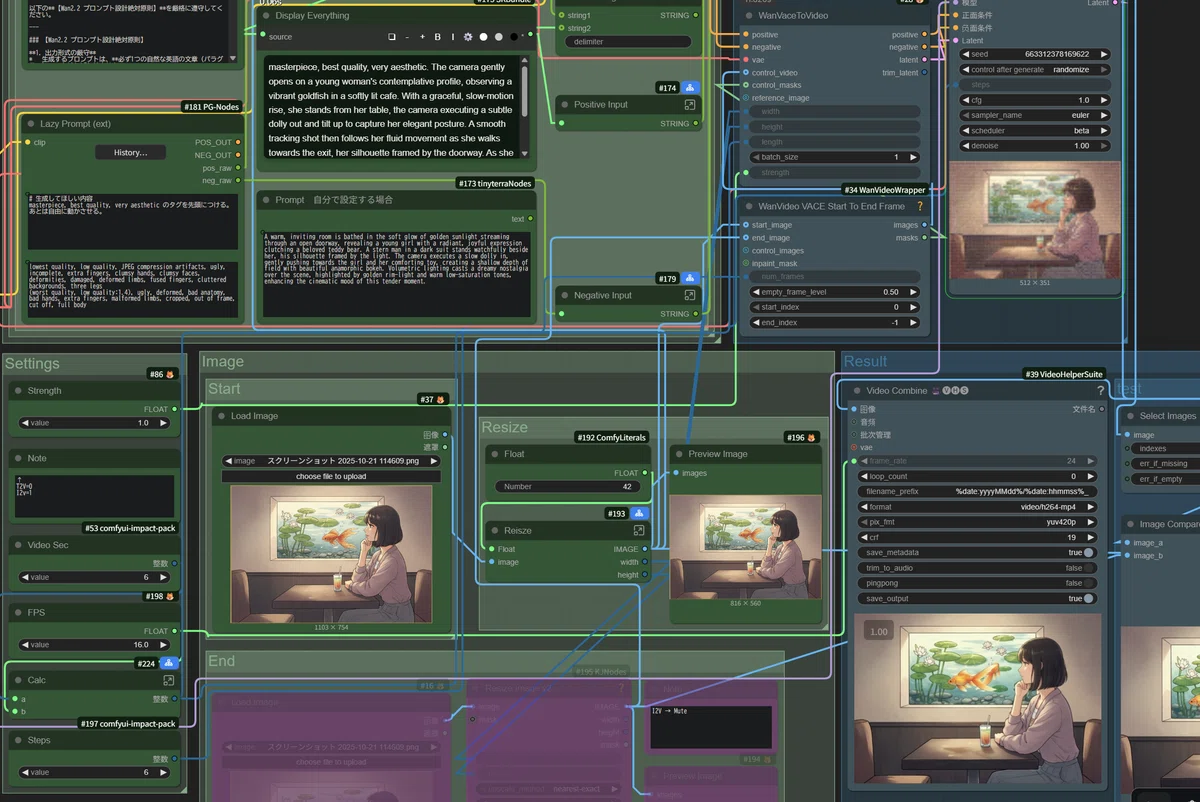
Task: Pick the white color dot in Display Everything
Action: (483, 37)
